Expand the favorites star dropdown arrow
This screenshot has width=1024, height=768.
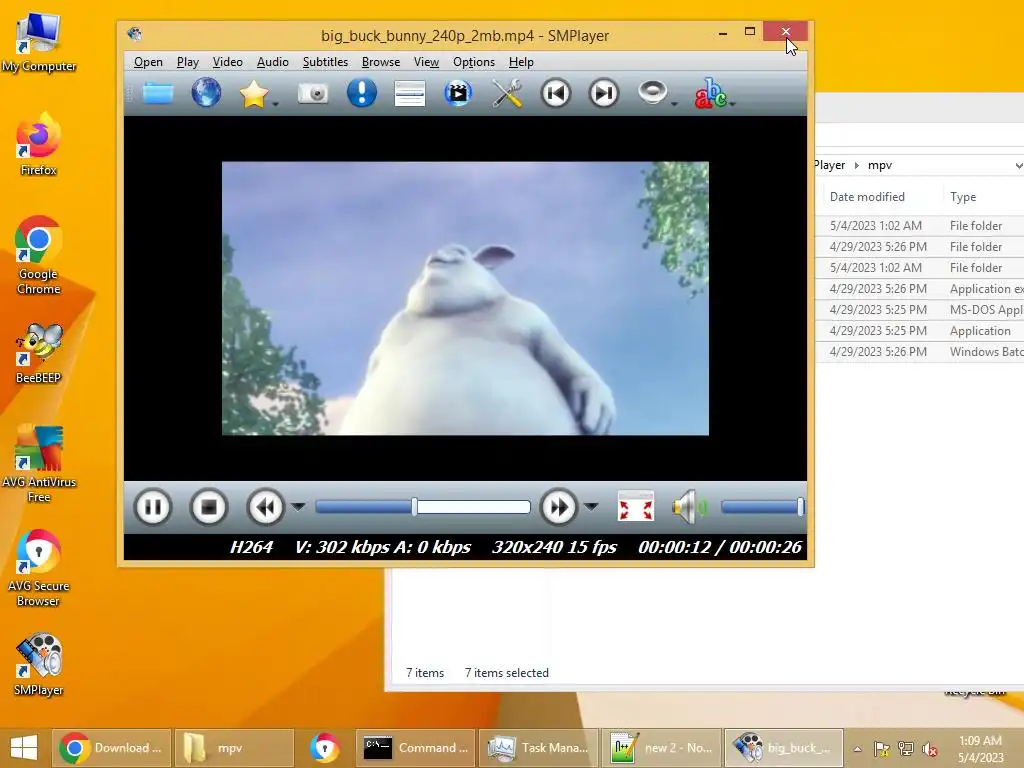point(276,103)
